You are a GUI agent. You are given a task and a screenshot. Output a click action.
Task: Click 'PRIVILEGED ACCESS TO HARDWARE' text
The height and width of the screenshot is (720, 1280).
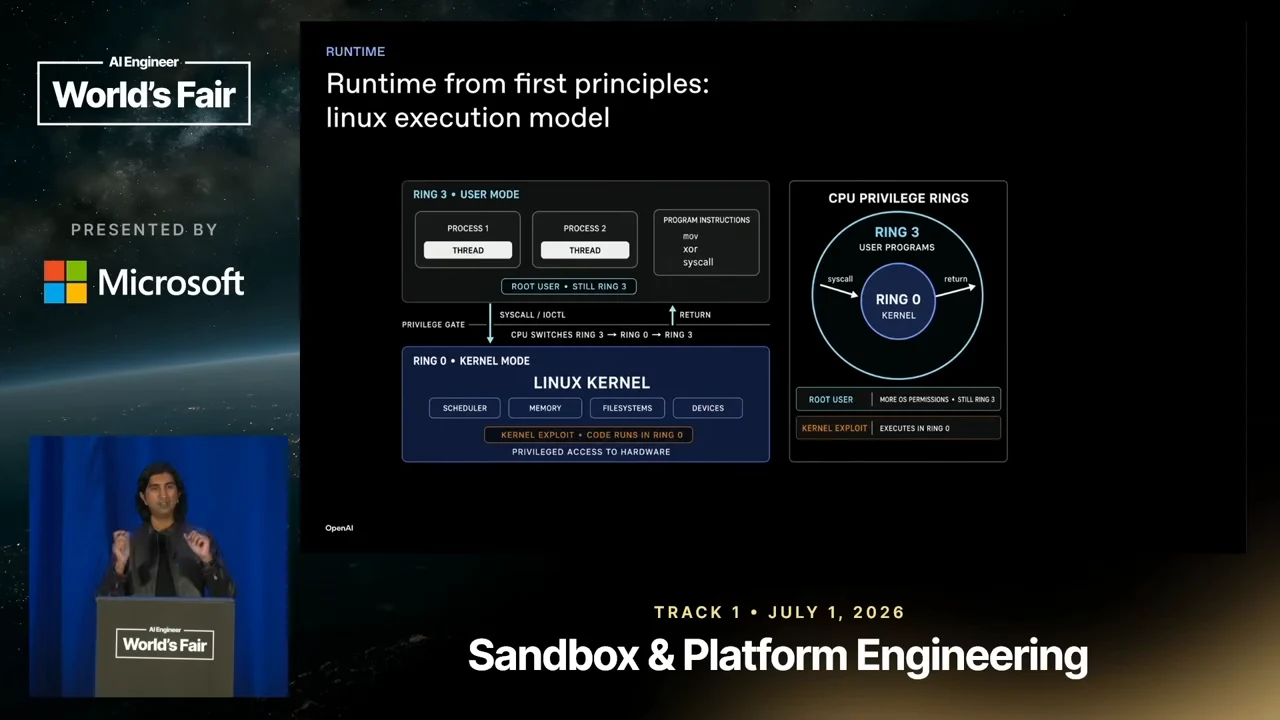pyautogui.click(x=591, y=452)
